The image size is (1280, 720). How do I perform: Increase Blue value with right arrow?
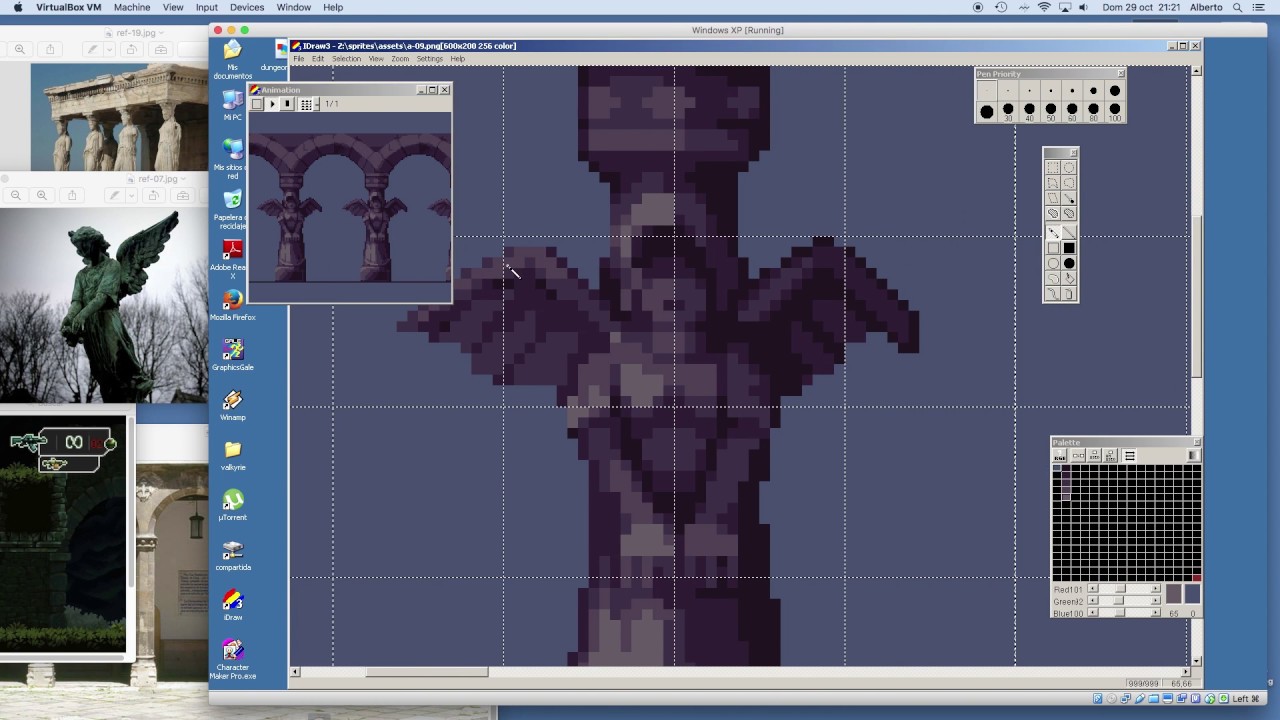point(1155,612)
